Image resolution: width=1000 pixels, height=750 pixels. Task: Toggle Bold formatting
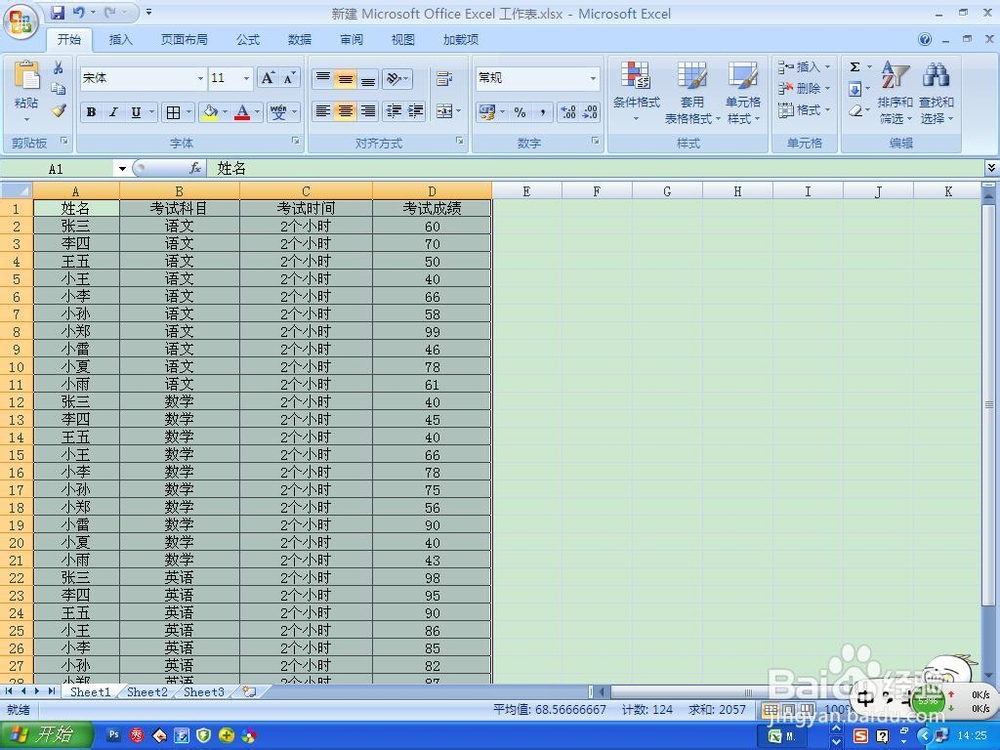point(91,112)
